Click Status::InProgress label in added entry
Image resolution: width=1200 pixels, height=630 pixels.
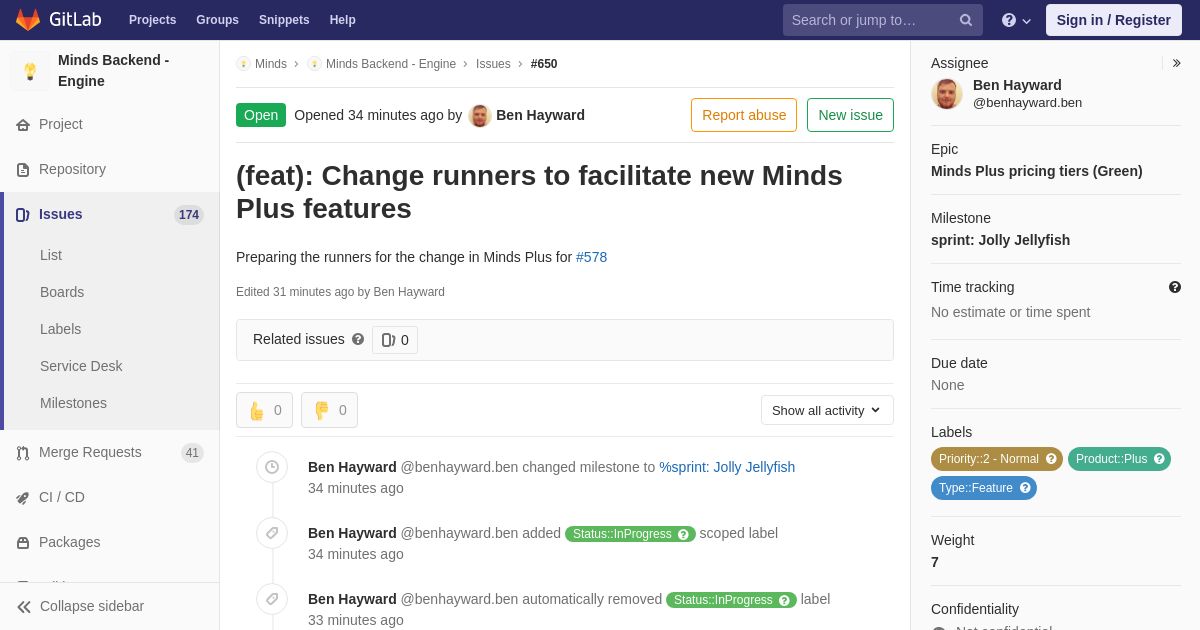pos(630,534)
